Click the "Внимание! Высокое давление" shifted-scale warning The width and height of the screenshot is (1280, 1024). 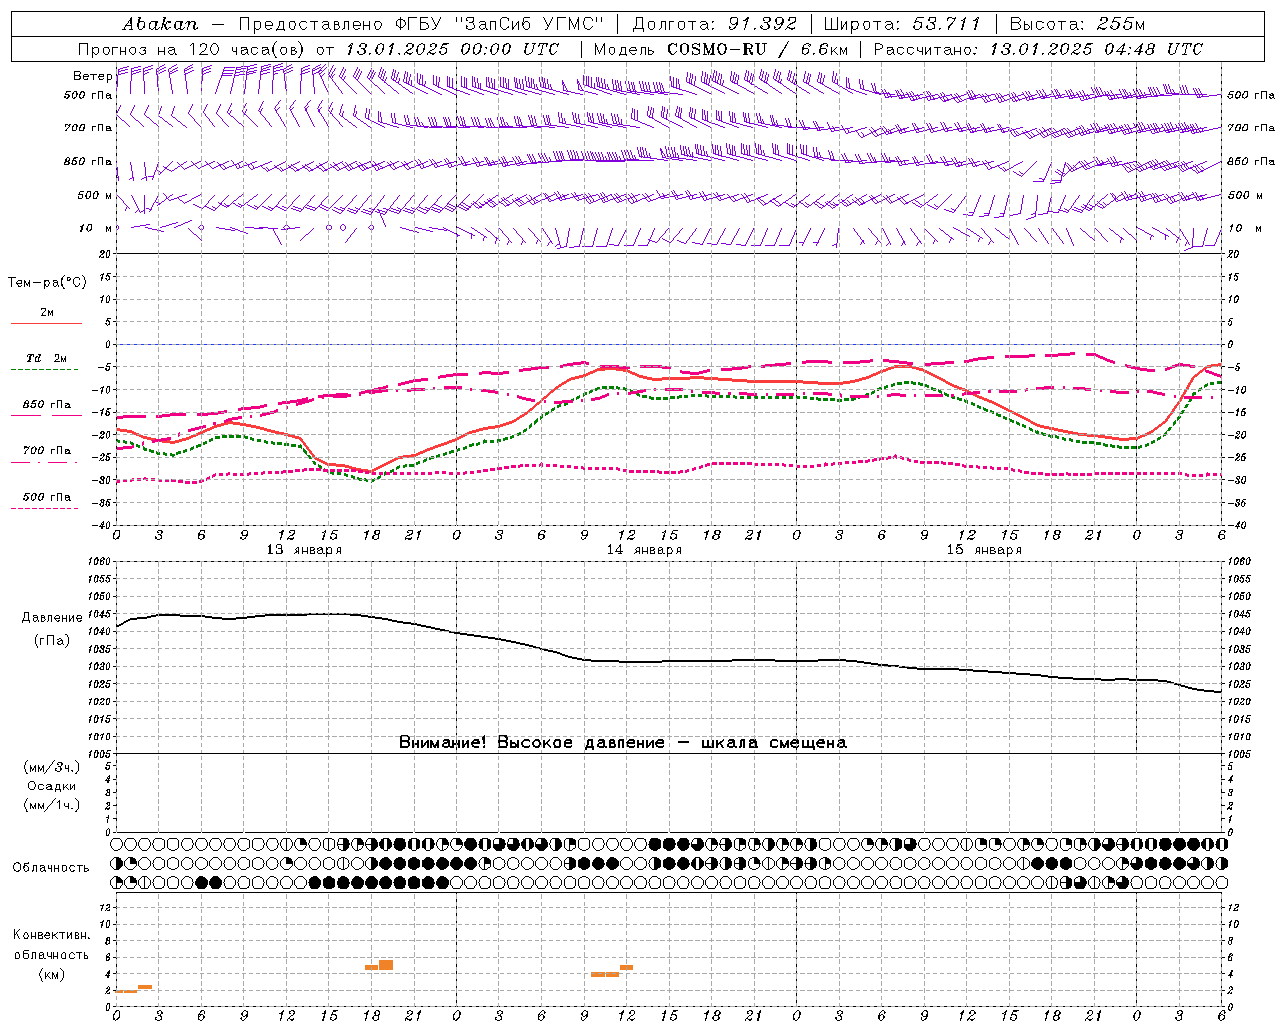point(623,743)
